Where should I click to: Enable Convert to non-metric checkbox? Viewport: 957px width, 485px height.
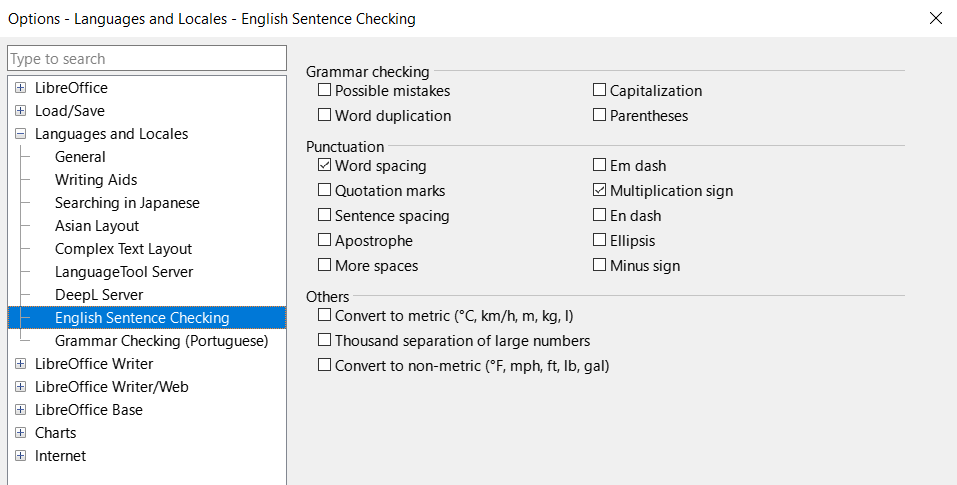click(325, 365)
